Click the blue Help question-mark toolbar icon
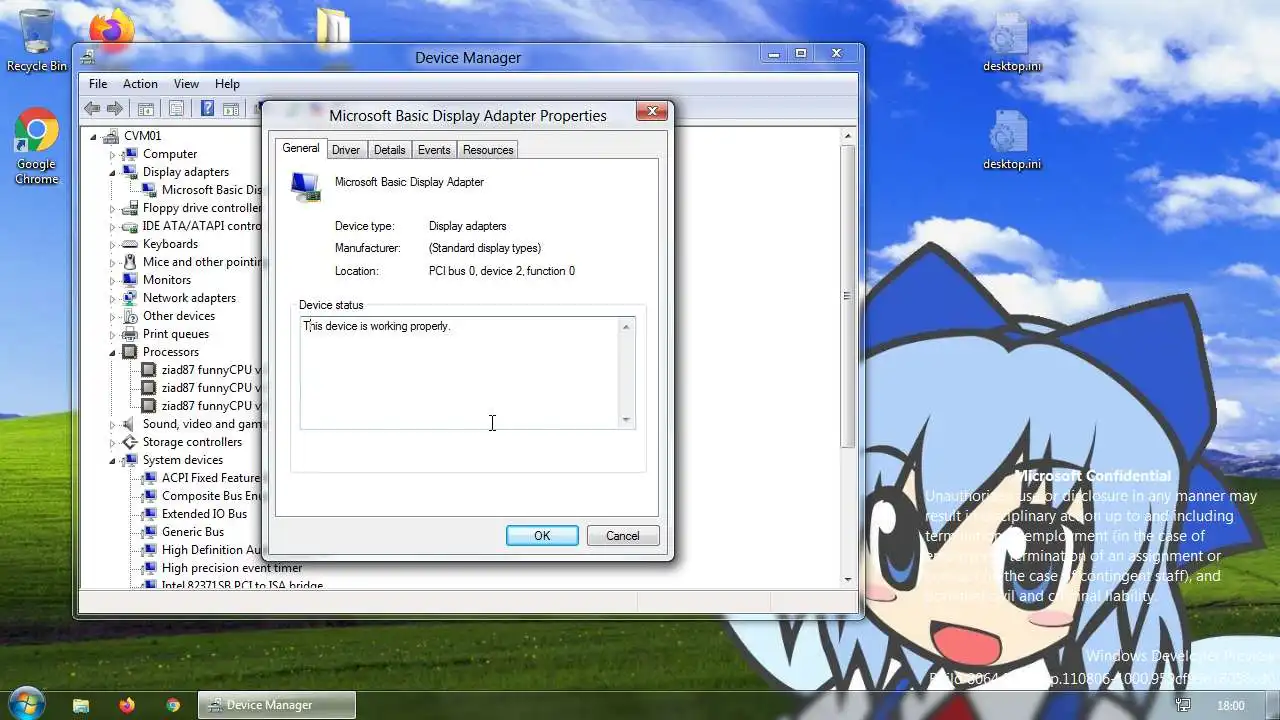Image resolution: width=1280 pixels, height=720 pixels. point(207,109)
